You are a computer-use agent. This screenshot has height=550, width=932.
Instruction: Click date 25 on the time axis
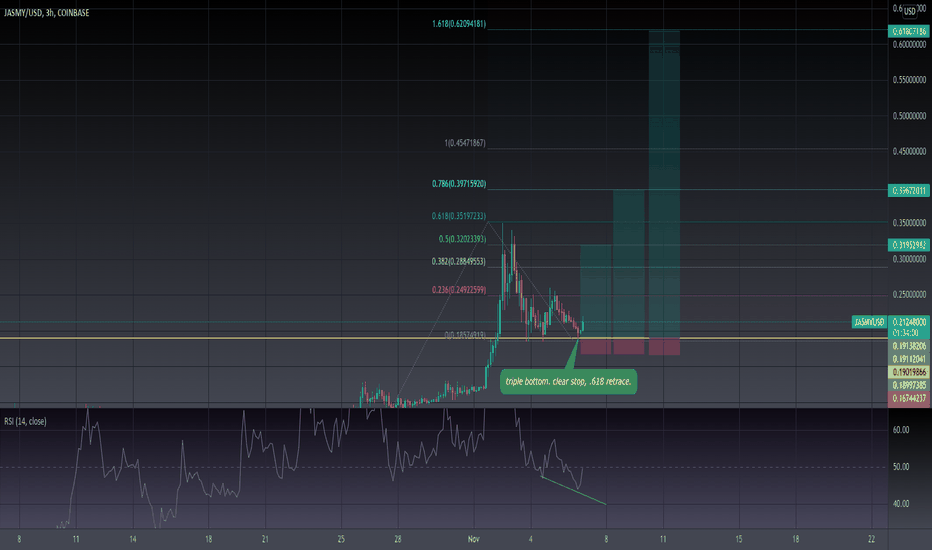pos(341,539)
